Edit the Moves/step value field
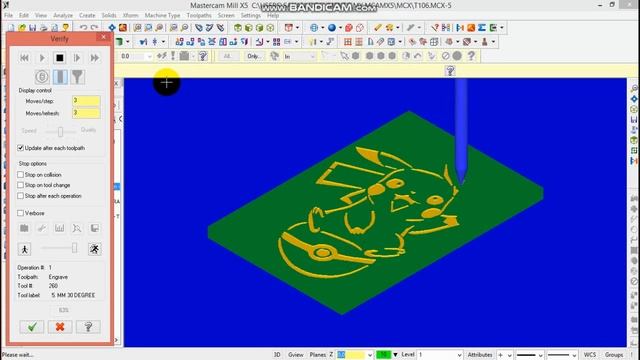The width and height of the screenshot is (640, 360). [x=86, y=101]
